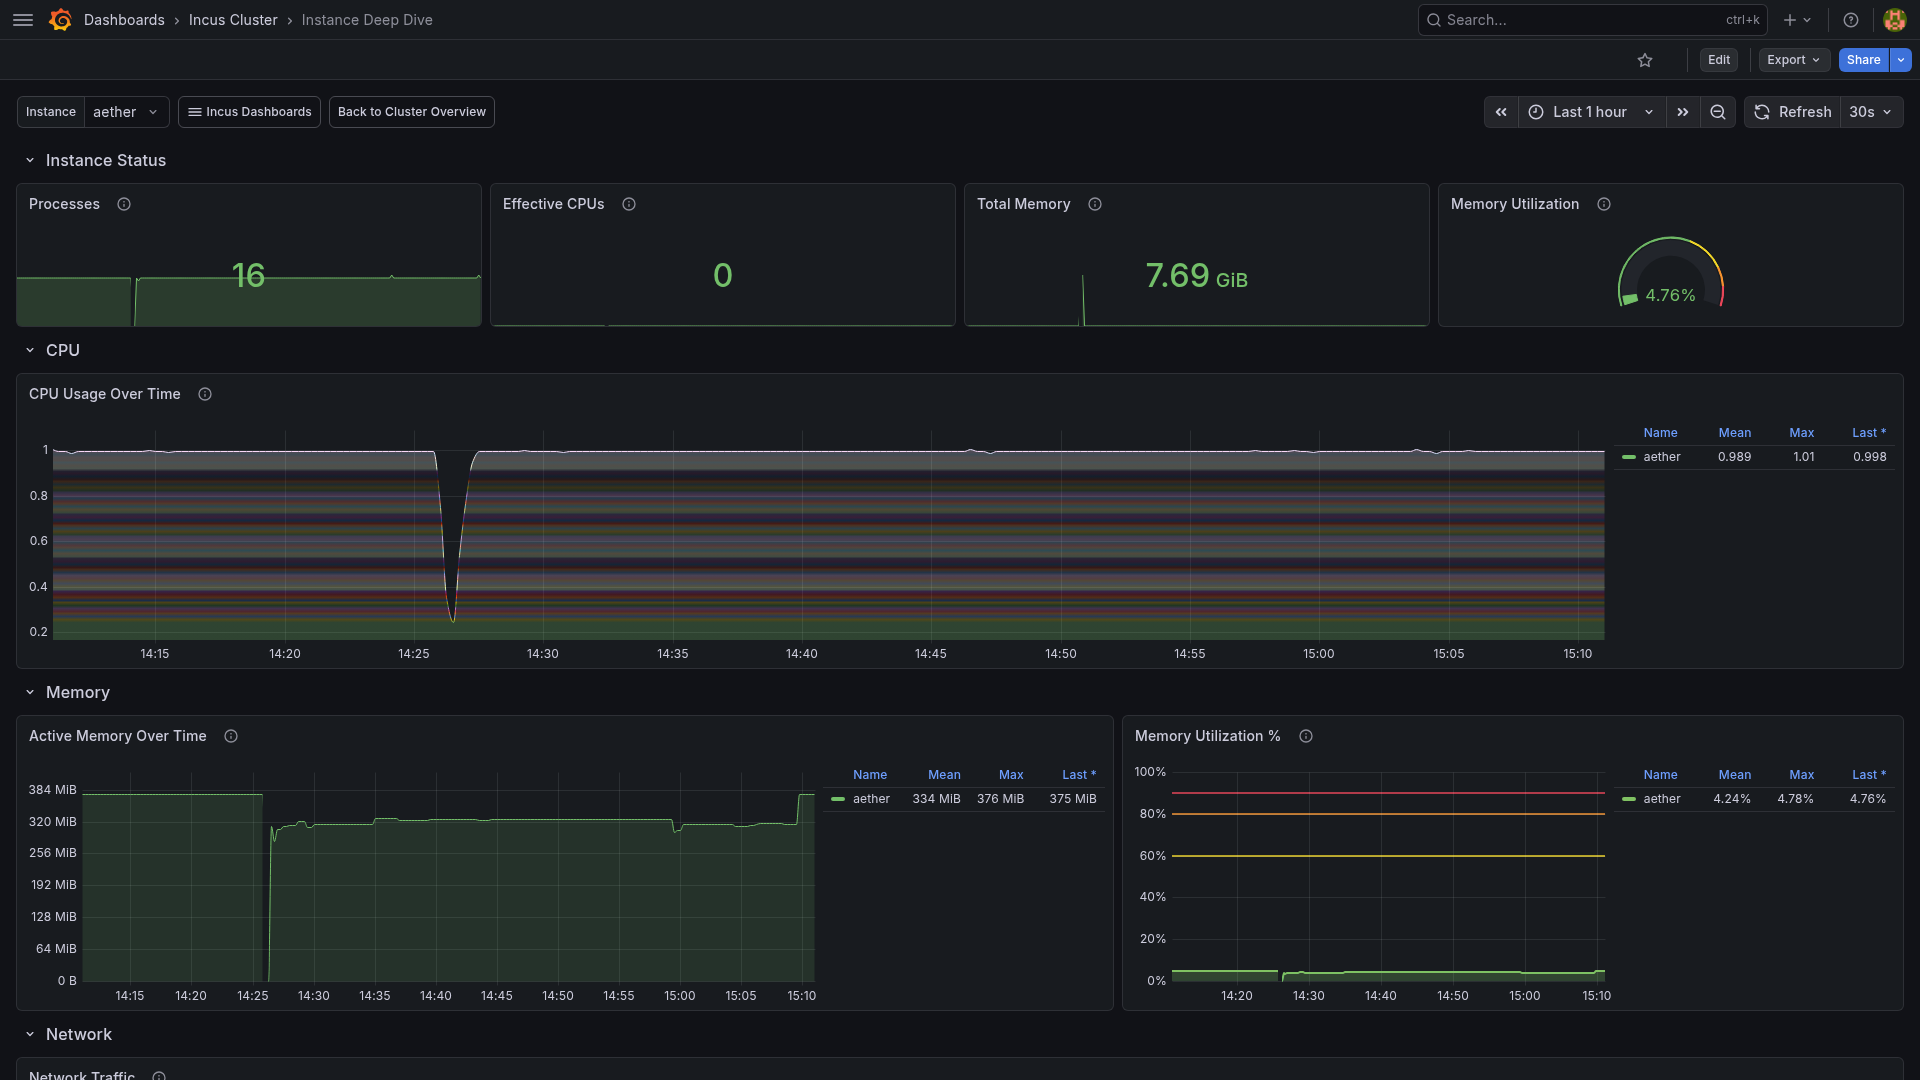1920x1080 pixels.
Task: Click the Grafana logo icon
Action: pyautogui.click(x=60, y=20)
